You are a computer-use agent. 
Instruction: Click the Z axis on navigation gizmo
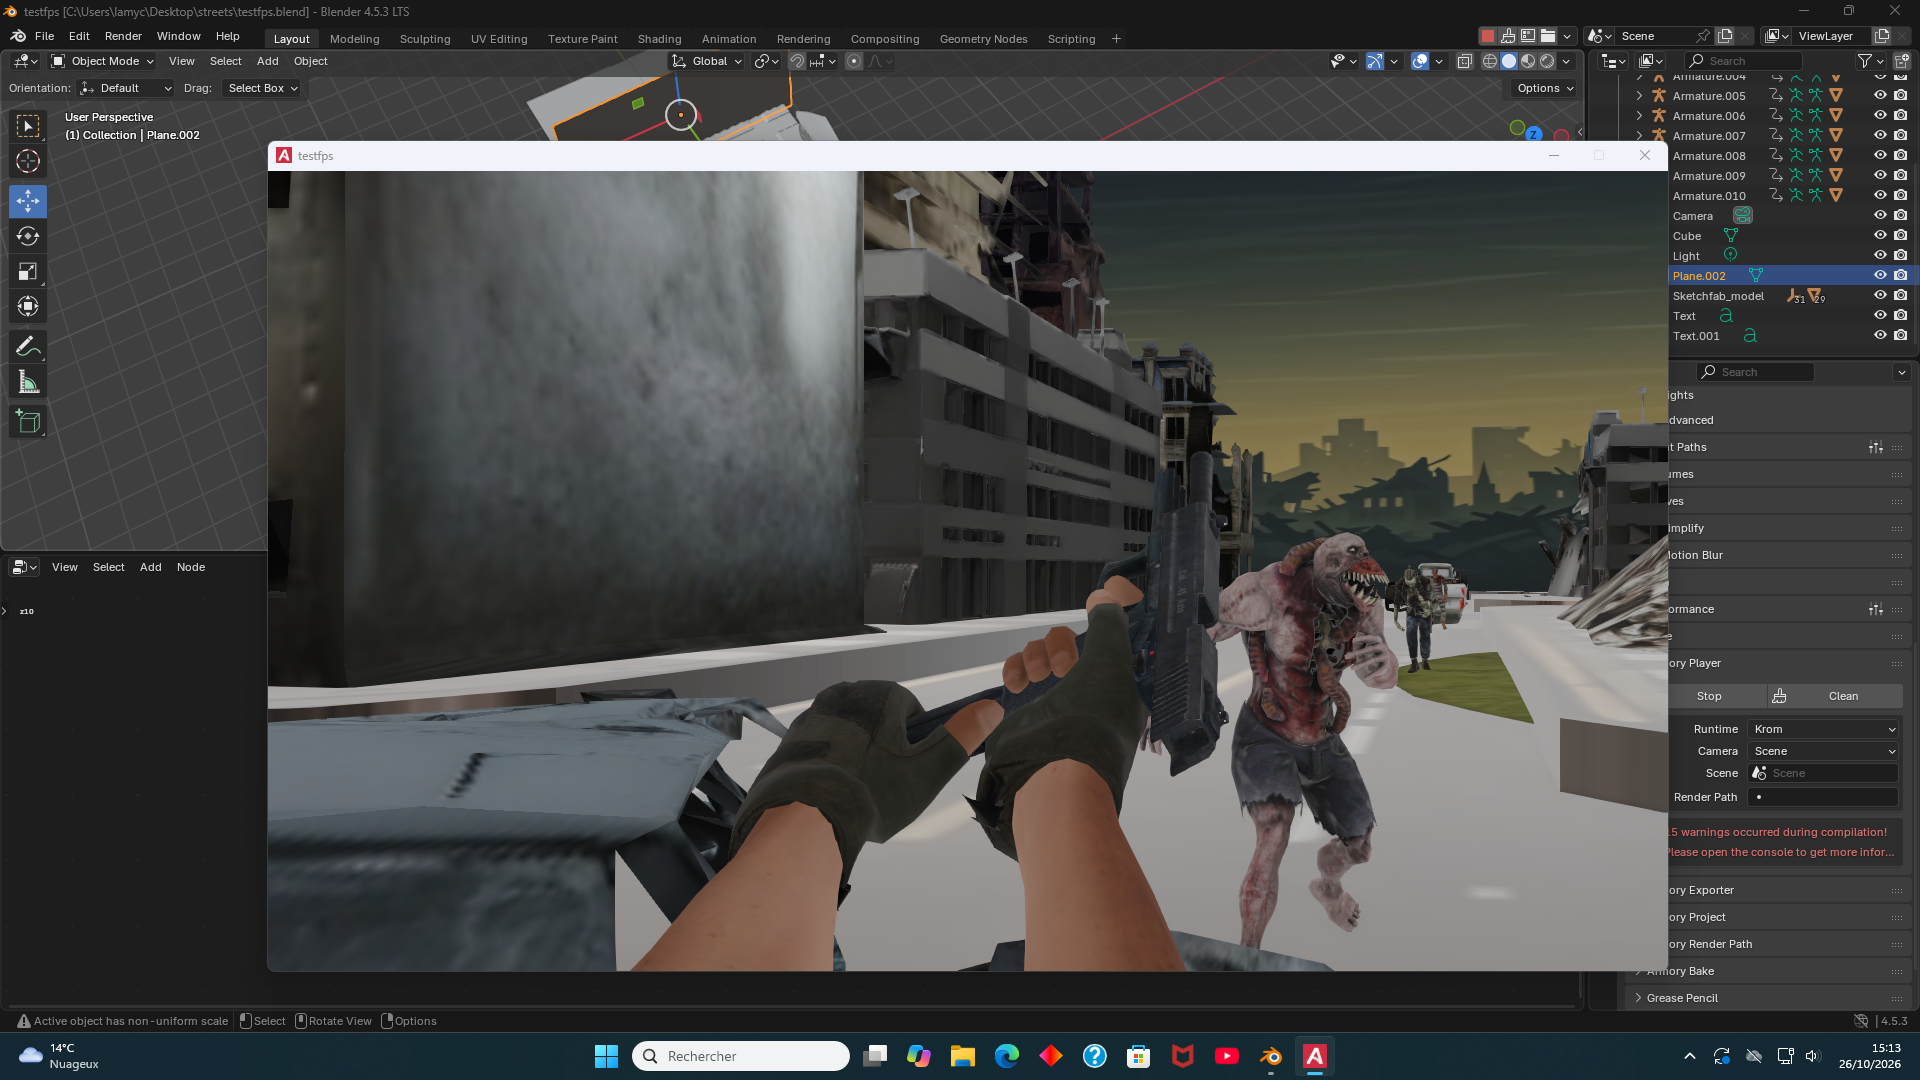(x=1533, y=134)
